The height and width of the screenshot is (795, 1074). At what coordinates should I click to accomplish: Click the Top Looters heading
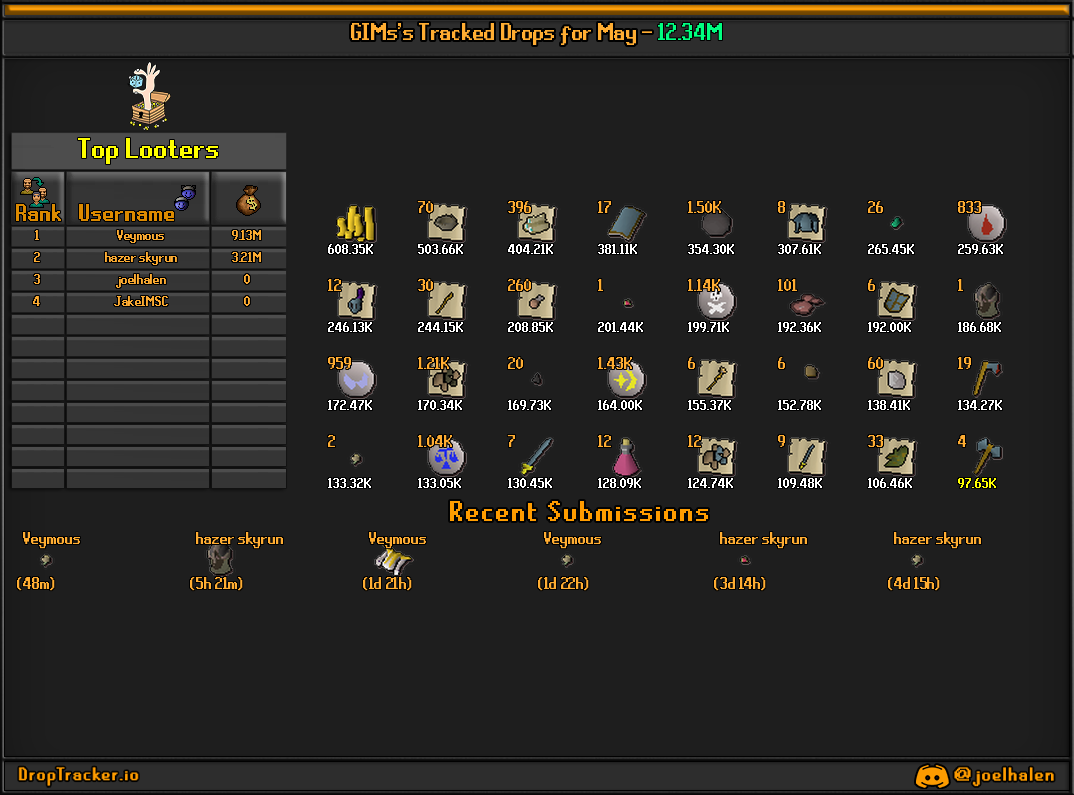tap(148, 150)
